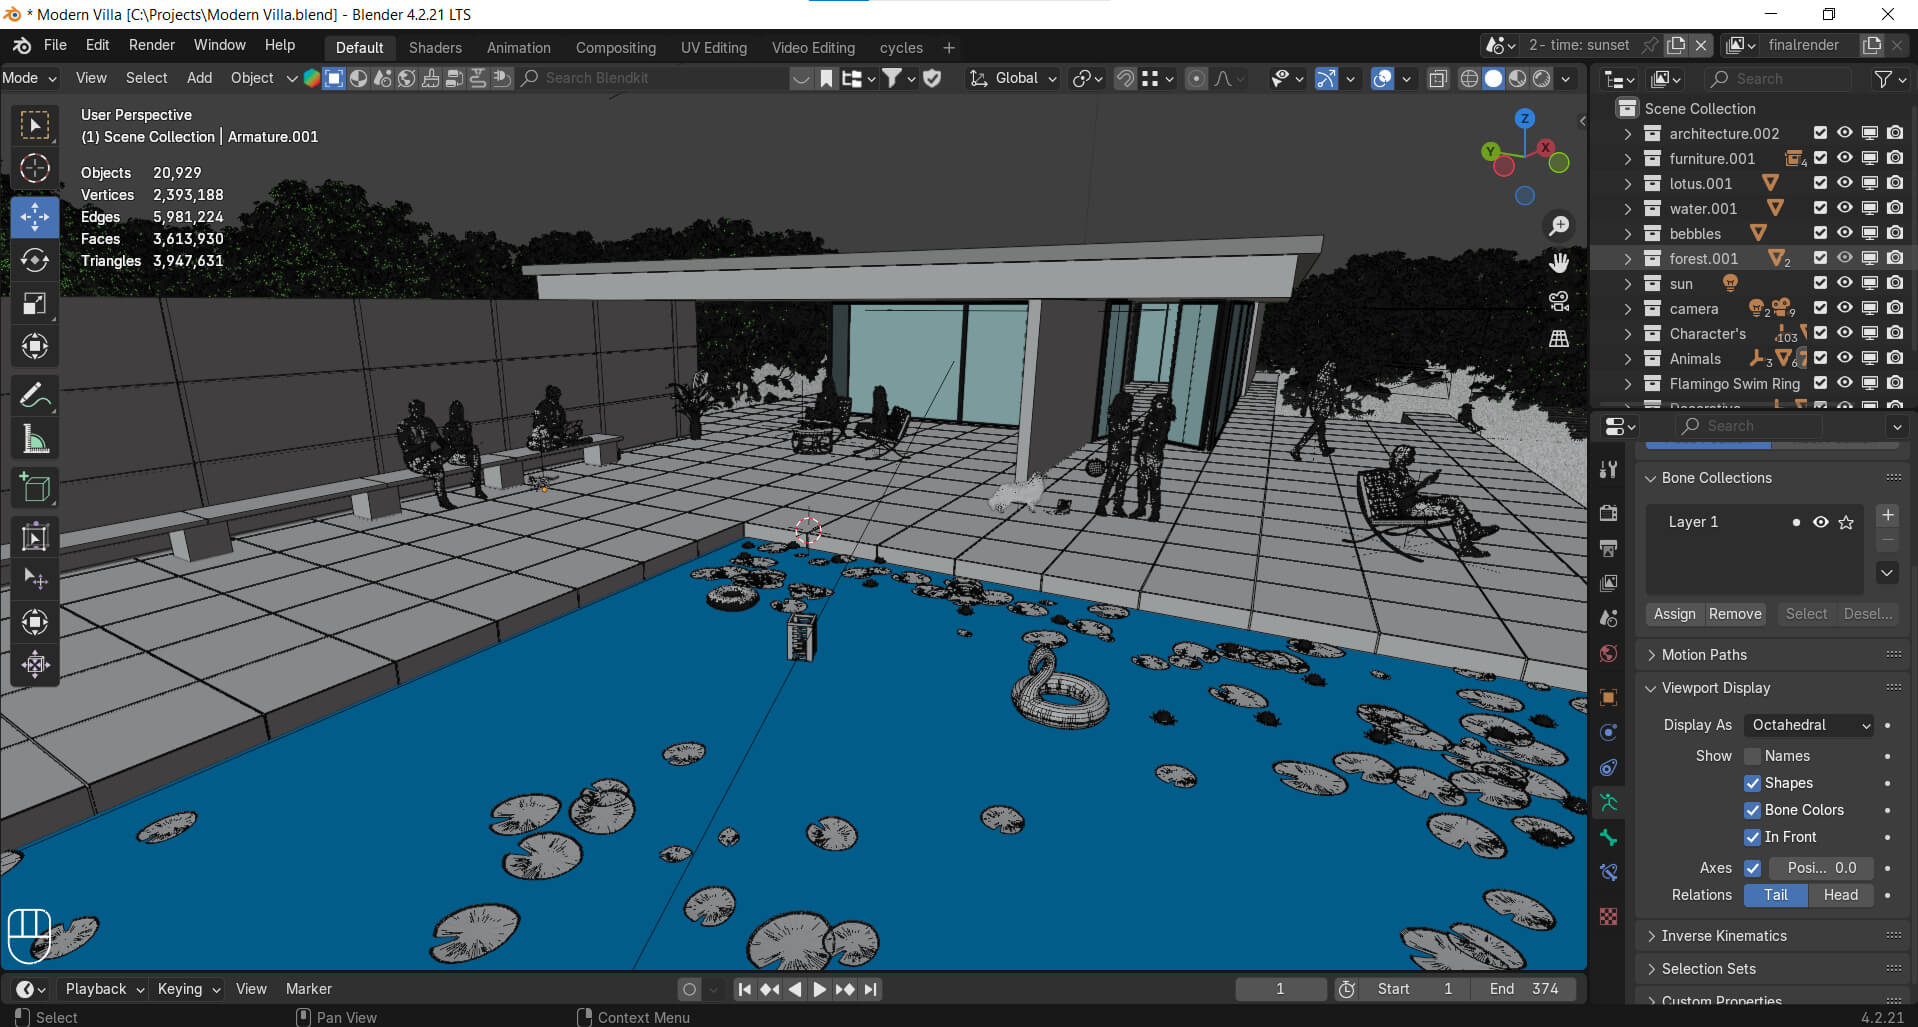Open the Render menu
Image resolution: width=1918 pixels, height=1027 pixels.
pos(151,45)
